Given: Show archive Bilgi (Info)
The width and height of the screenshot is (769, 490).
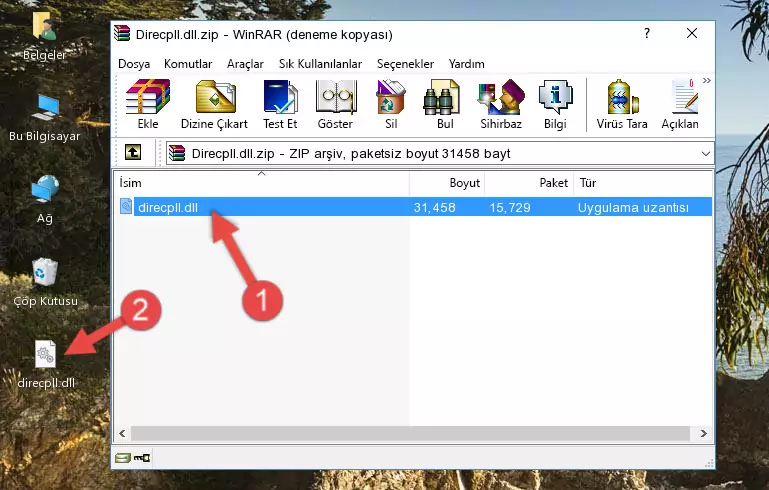Looking at the screenshot, I should [555, 104].
